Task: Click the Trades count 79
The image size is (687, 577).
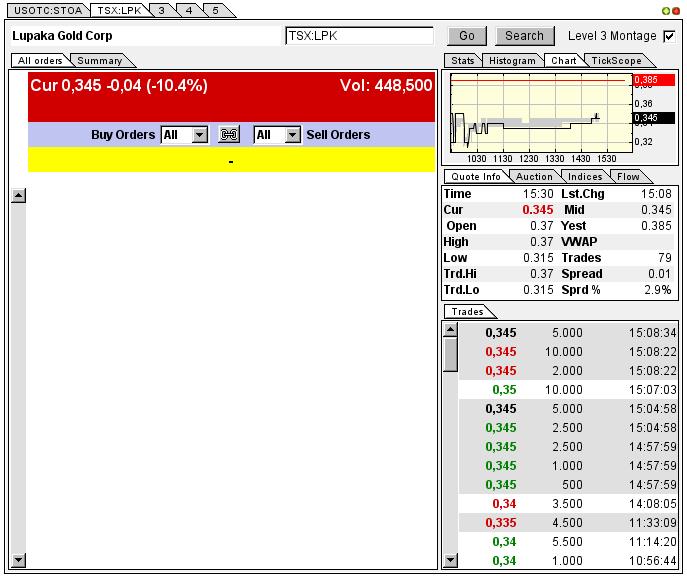Action: pos(665,258)
